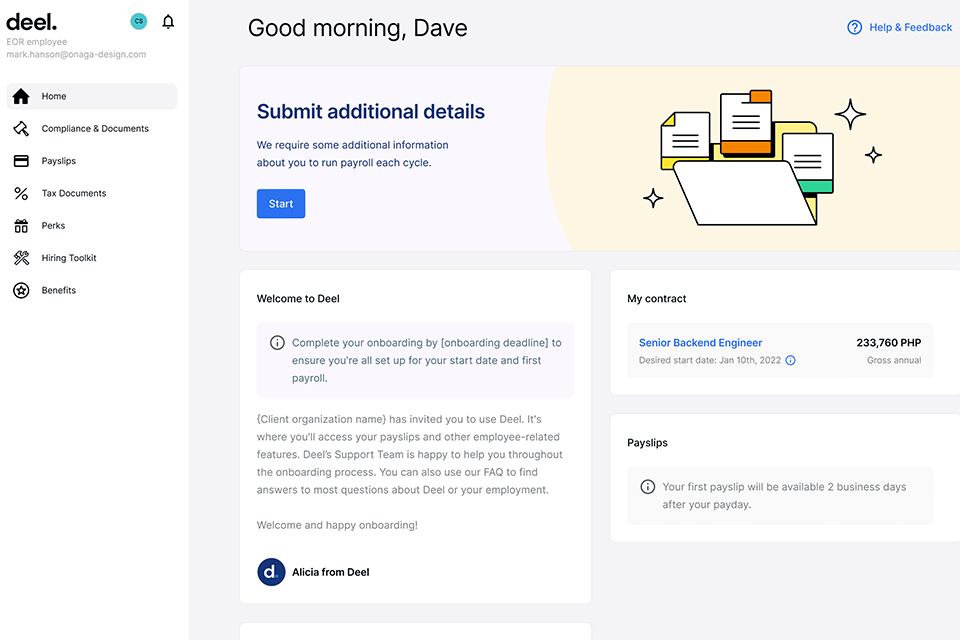Click the deel. logo

coord(31,23)
